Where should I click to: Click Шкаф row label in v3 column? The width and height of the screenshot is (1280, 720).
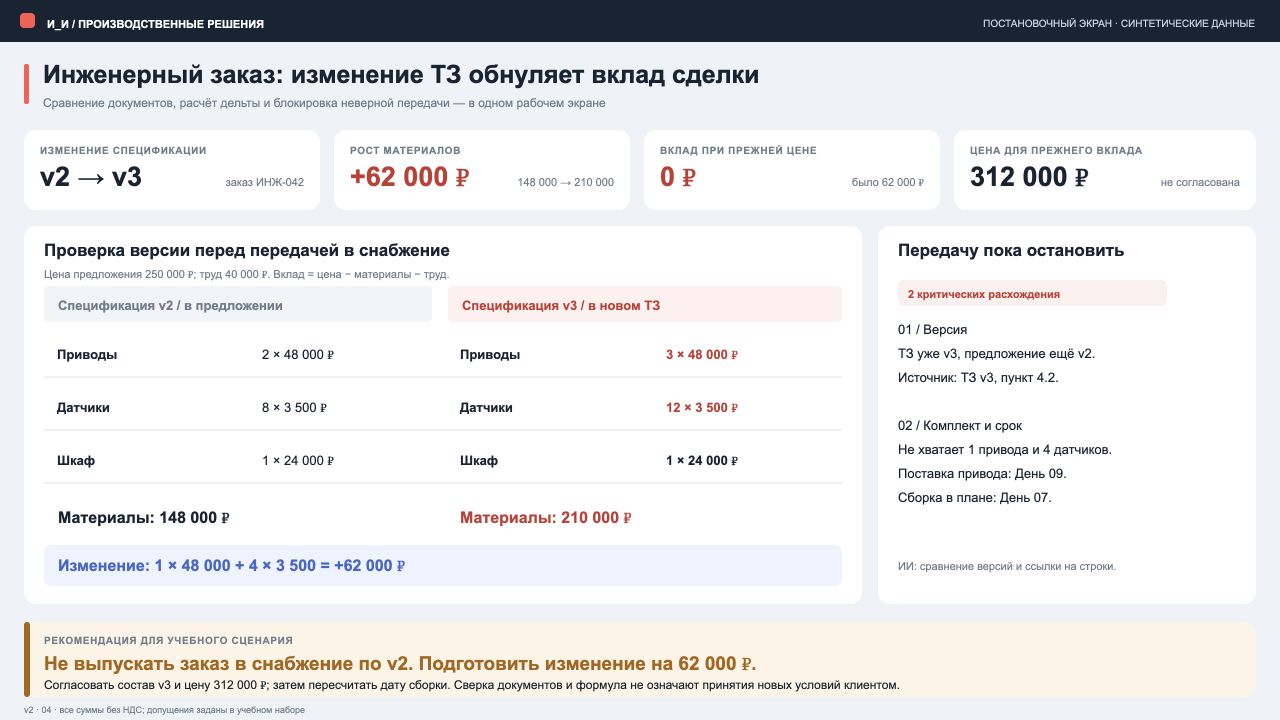(479, 461)
